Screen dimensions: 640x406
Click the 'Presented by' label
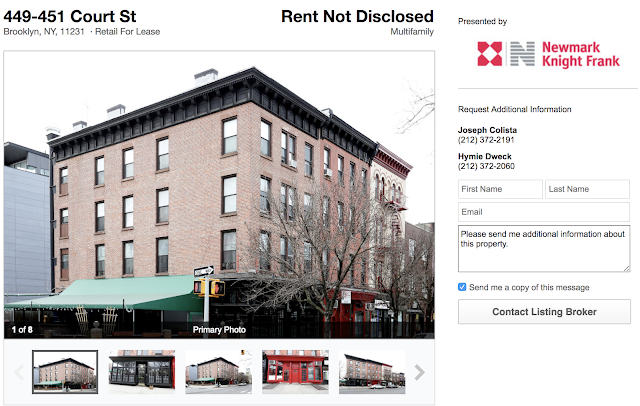(x=482, y=21)
